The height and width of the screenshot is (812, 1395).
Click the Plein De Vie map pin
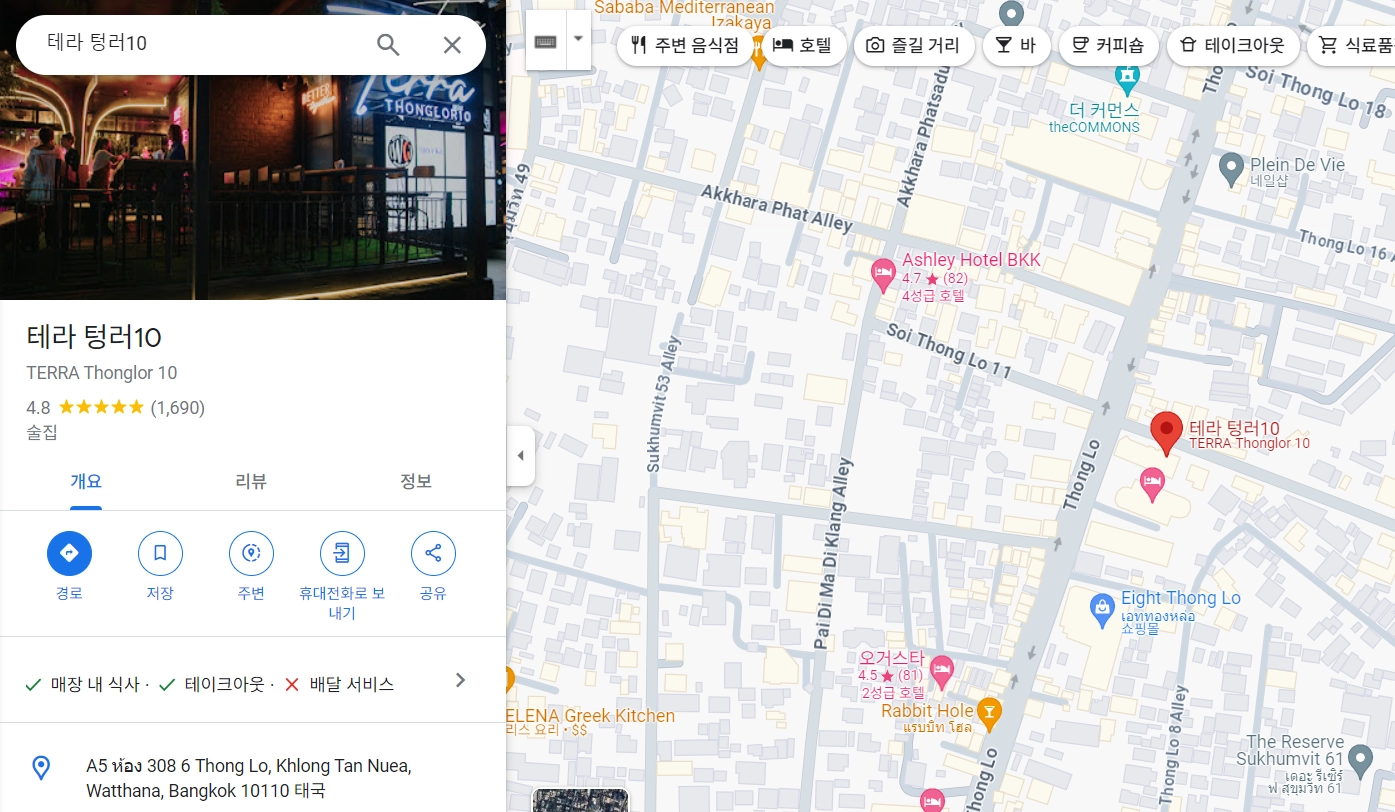(x=1232, y=169)
